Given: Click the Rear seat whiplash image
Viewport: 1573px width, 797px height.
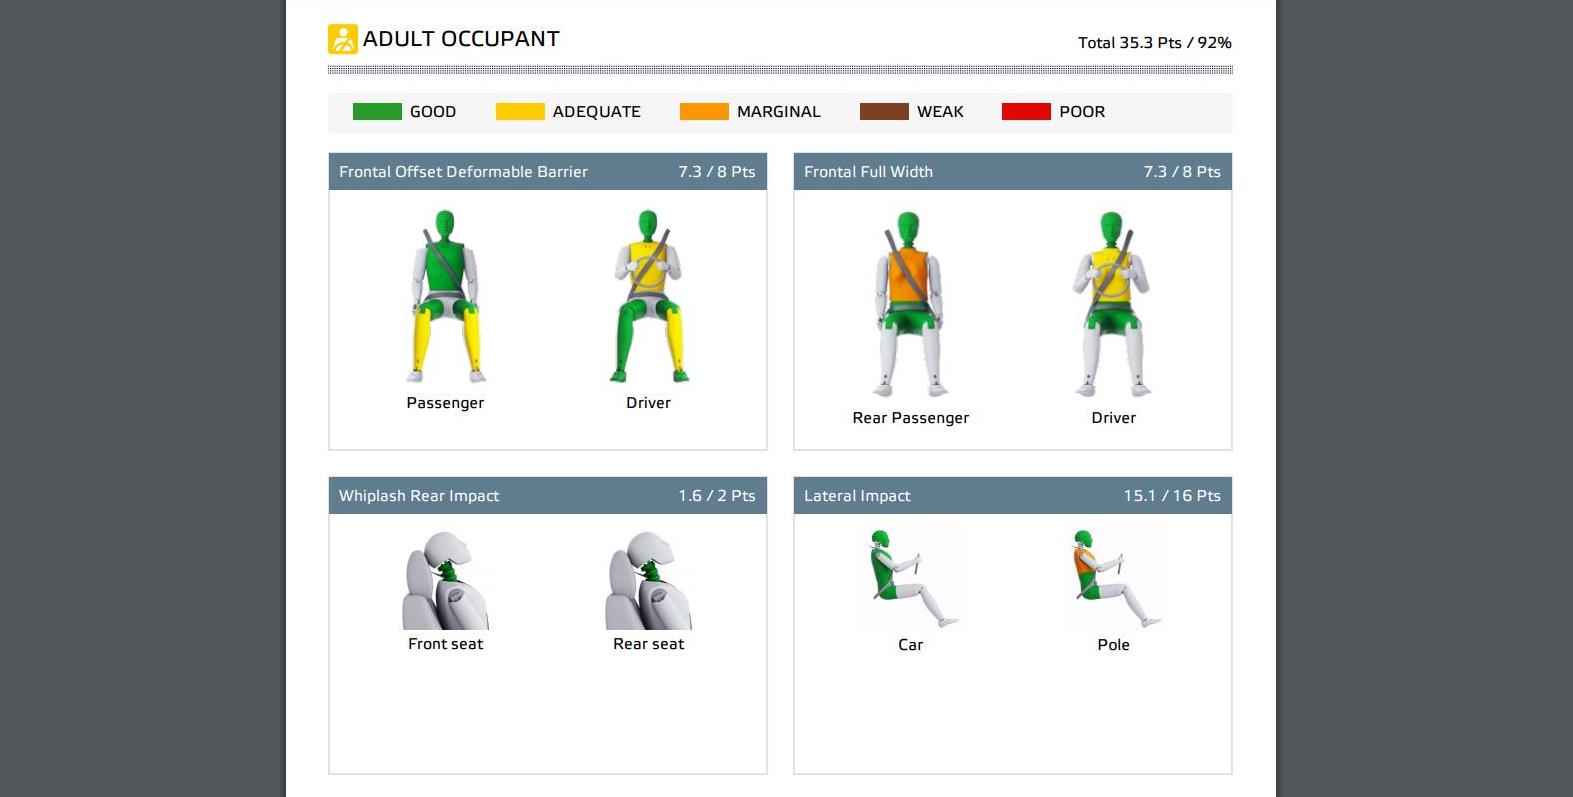Looking at the screenshot, I should pyautogui.click(x=649, y=581).
